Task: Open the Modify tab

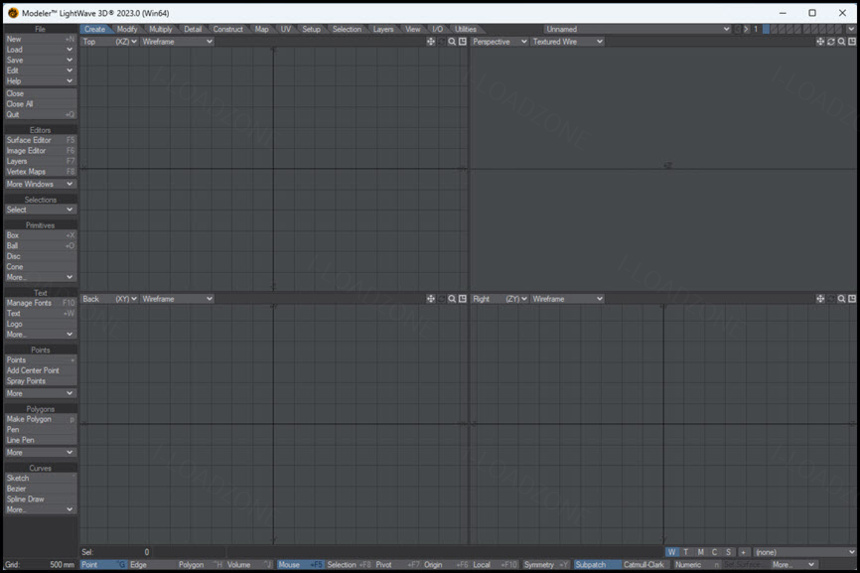Action: coord(127,29)
